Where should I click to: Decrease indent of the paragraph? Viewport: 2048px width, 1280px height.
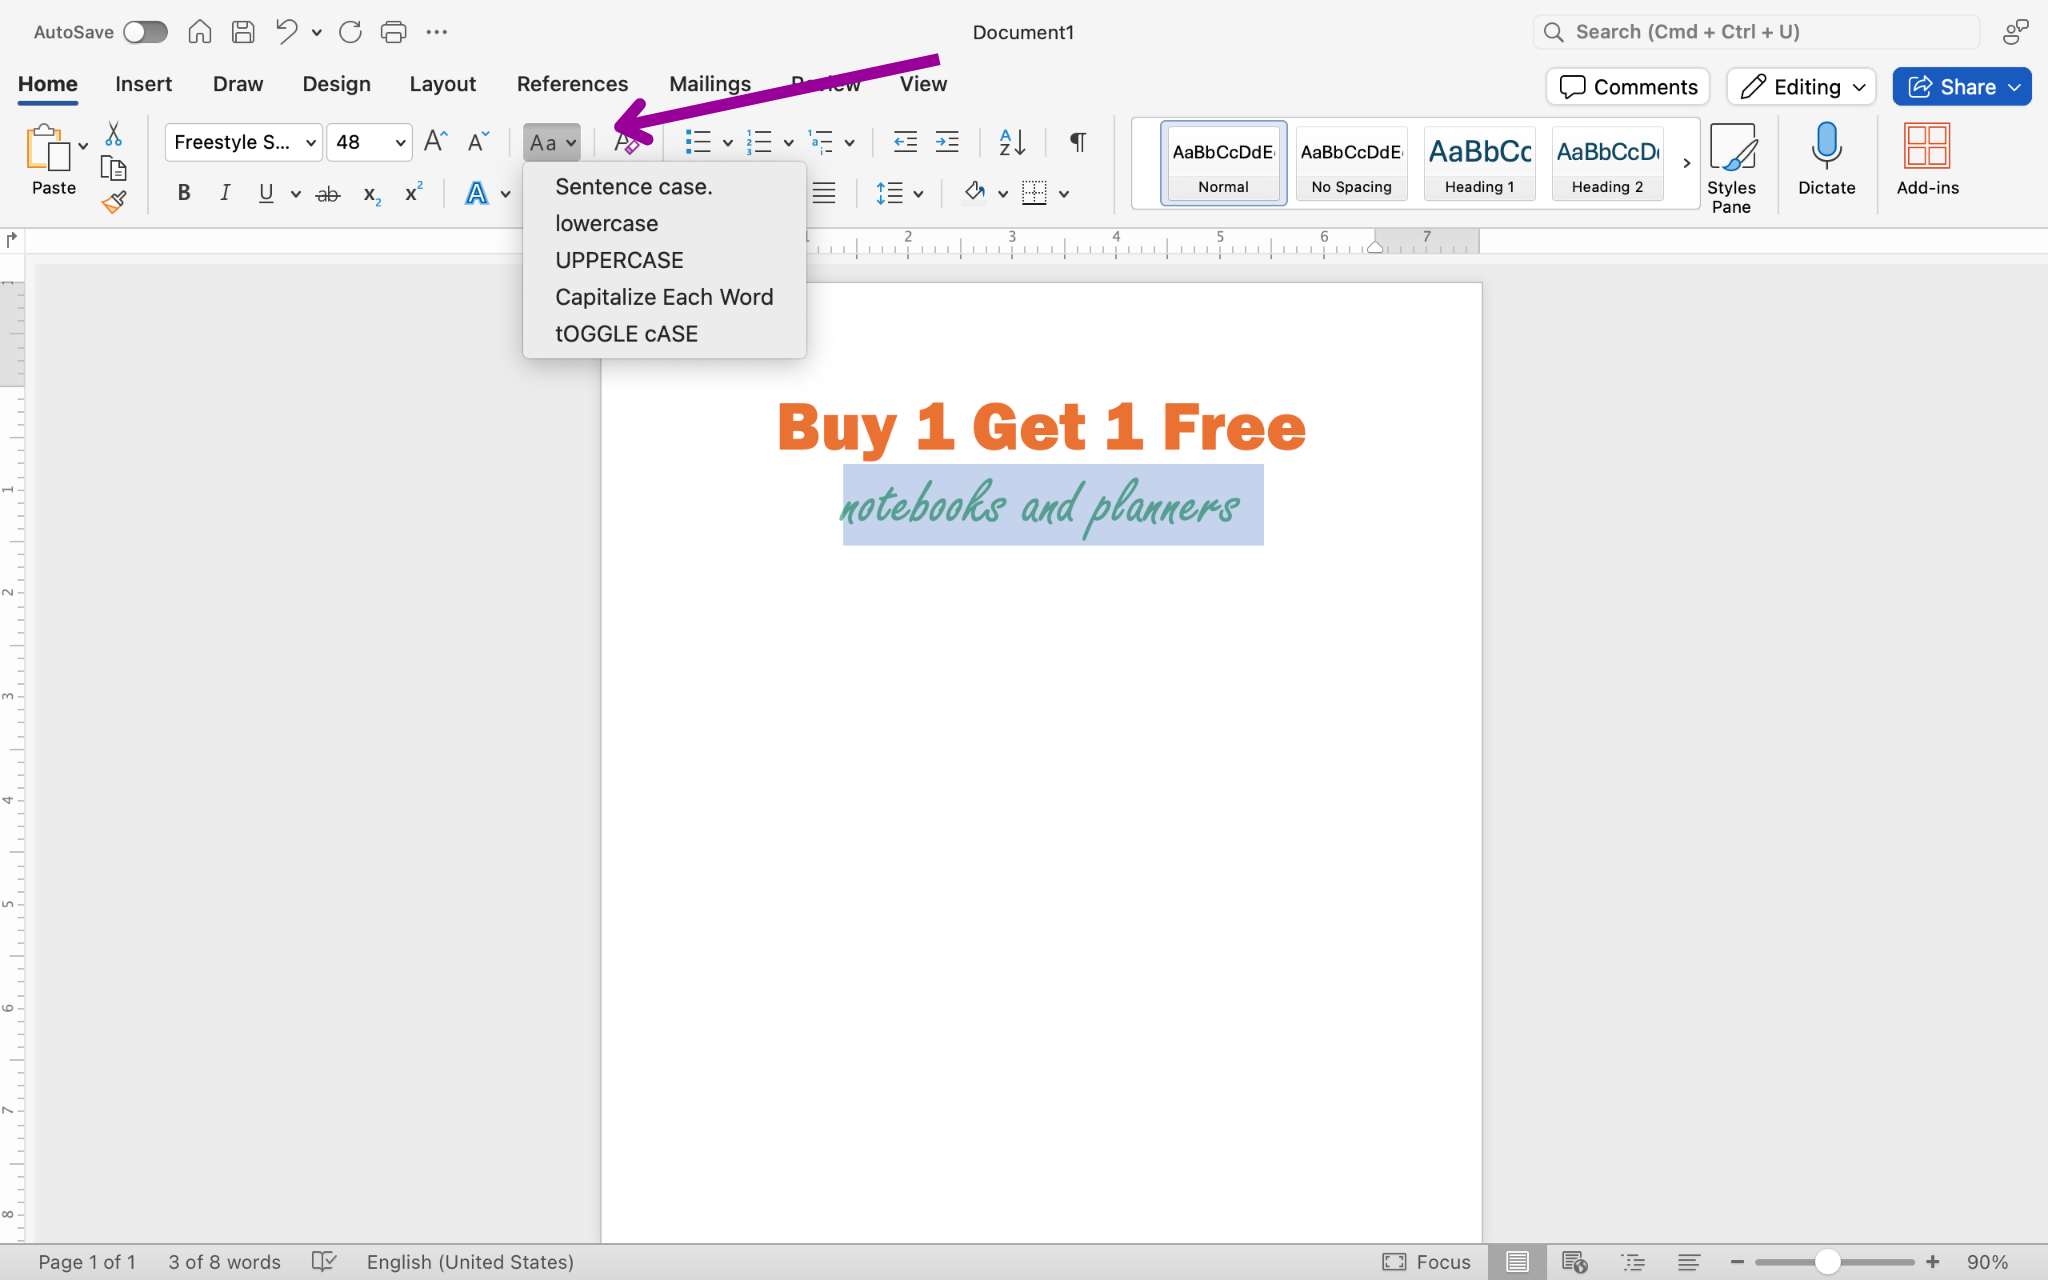coord(905,142)
